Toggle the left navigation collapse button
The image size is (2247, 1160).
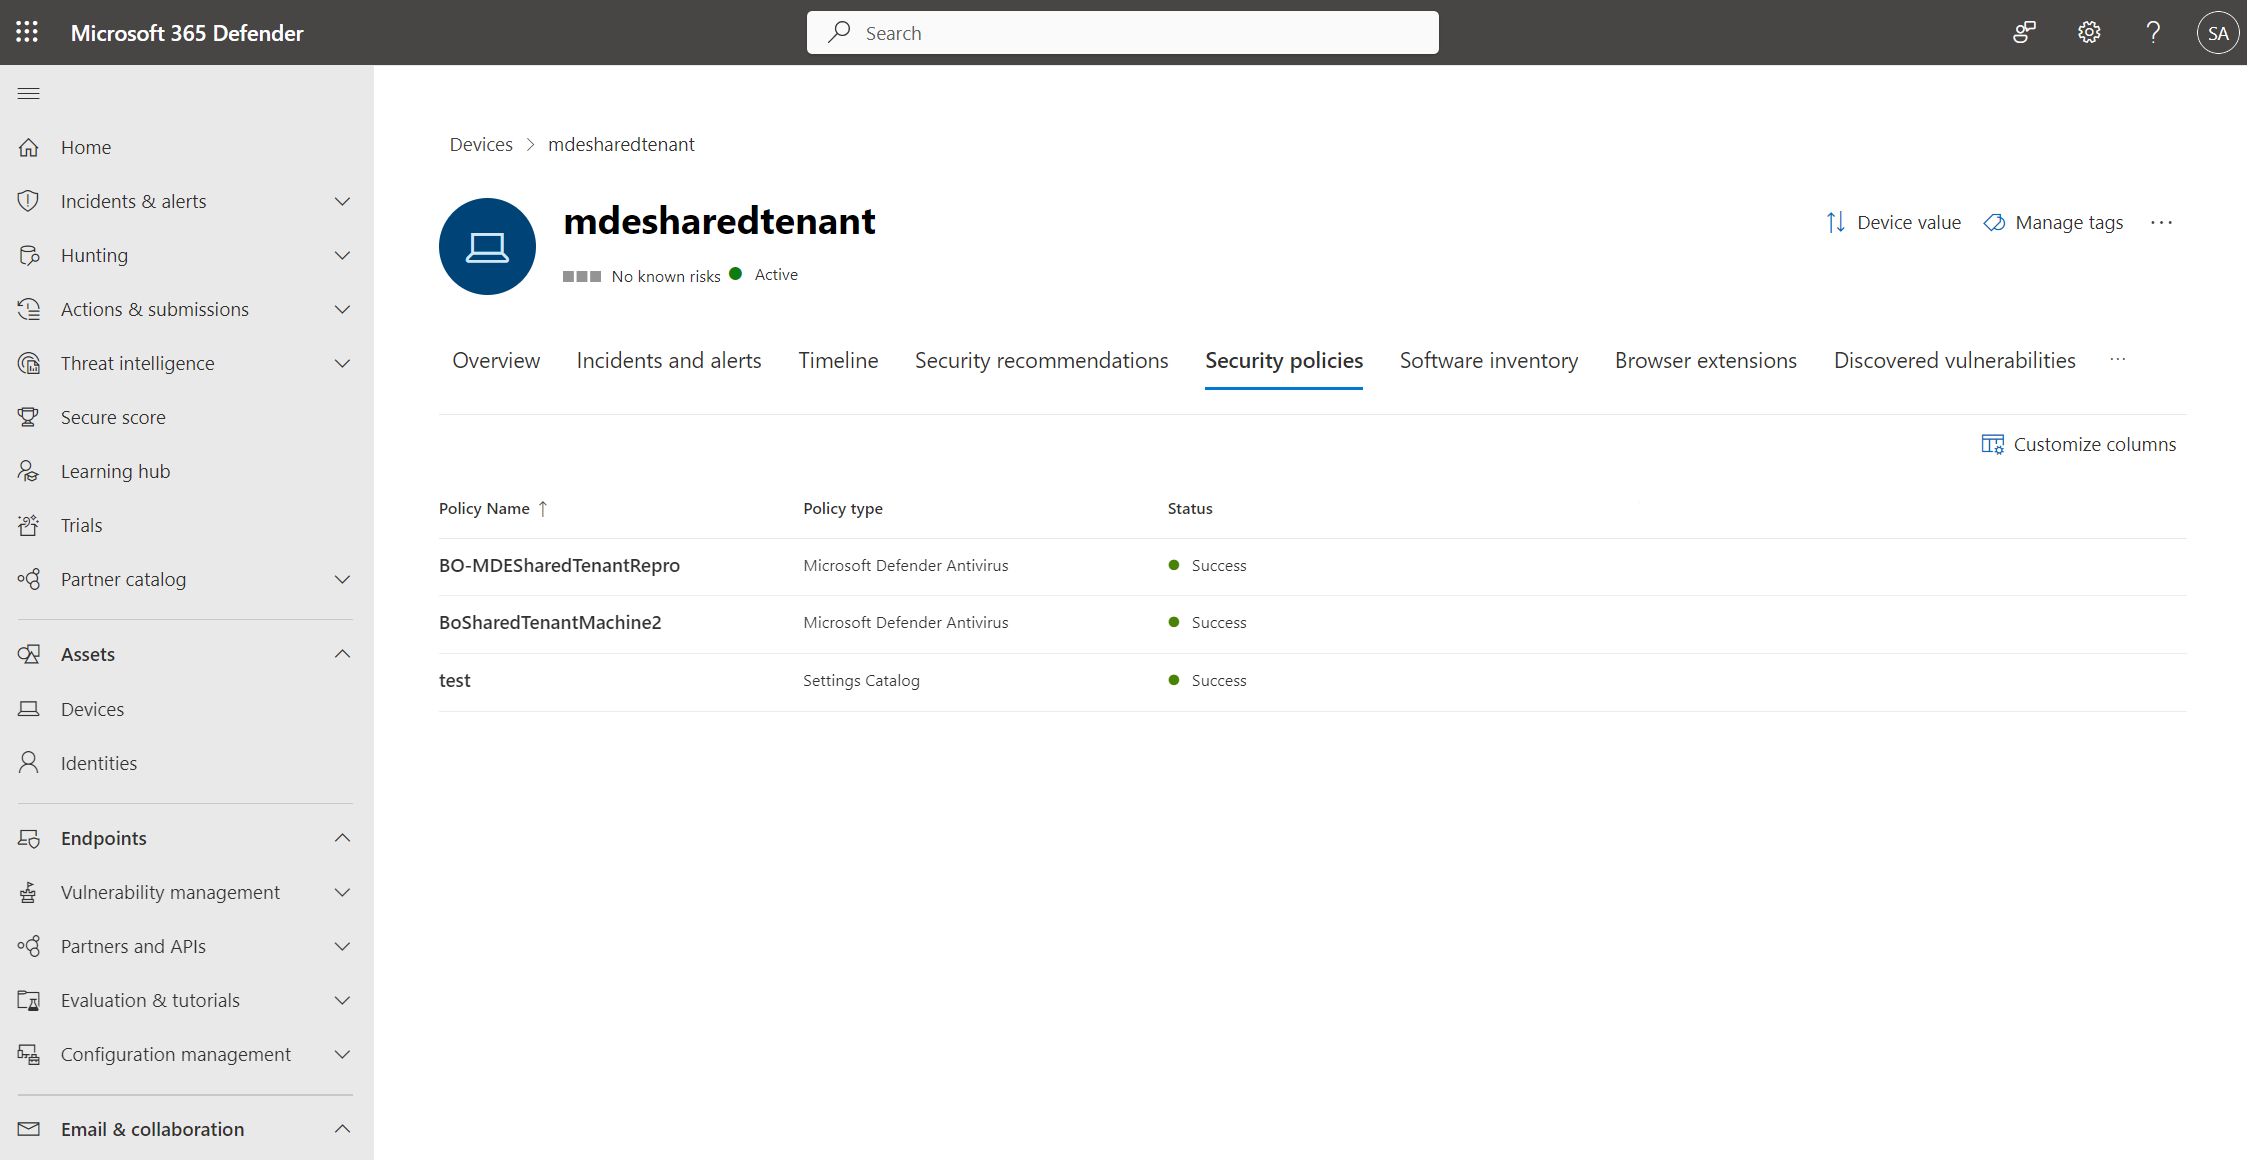tap(30, 93)
